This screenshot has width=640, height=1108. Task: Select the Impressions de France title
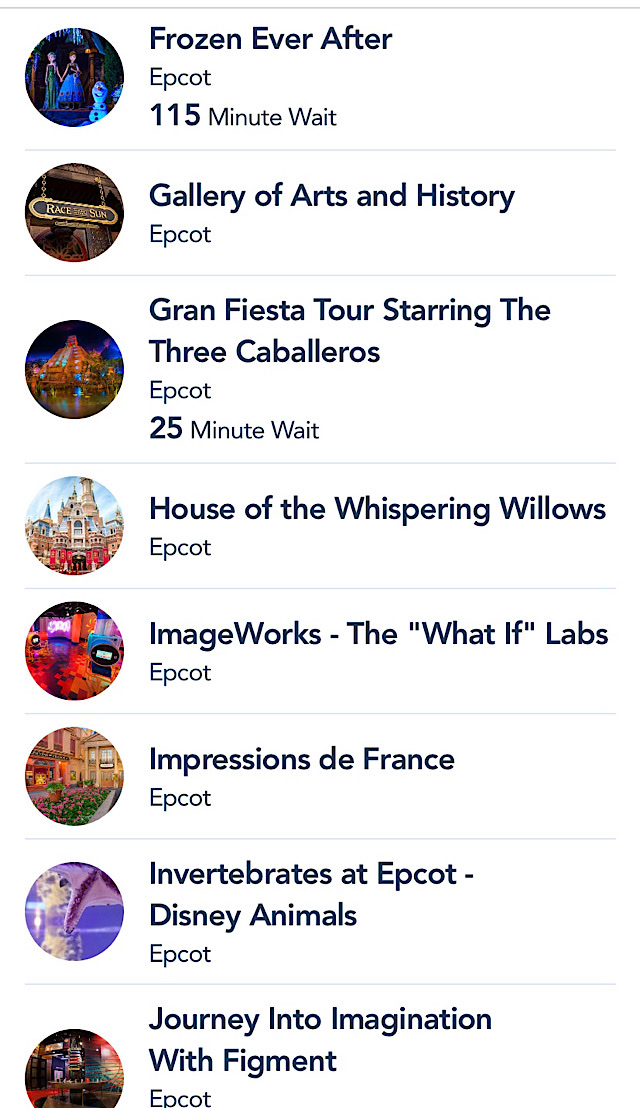[x=302, y=760]
